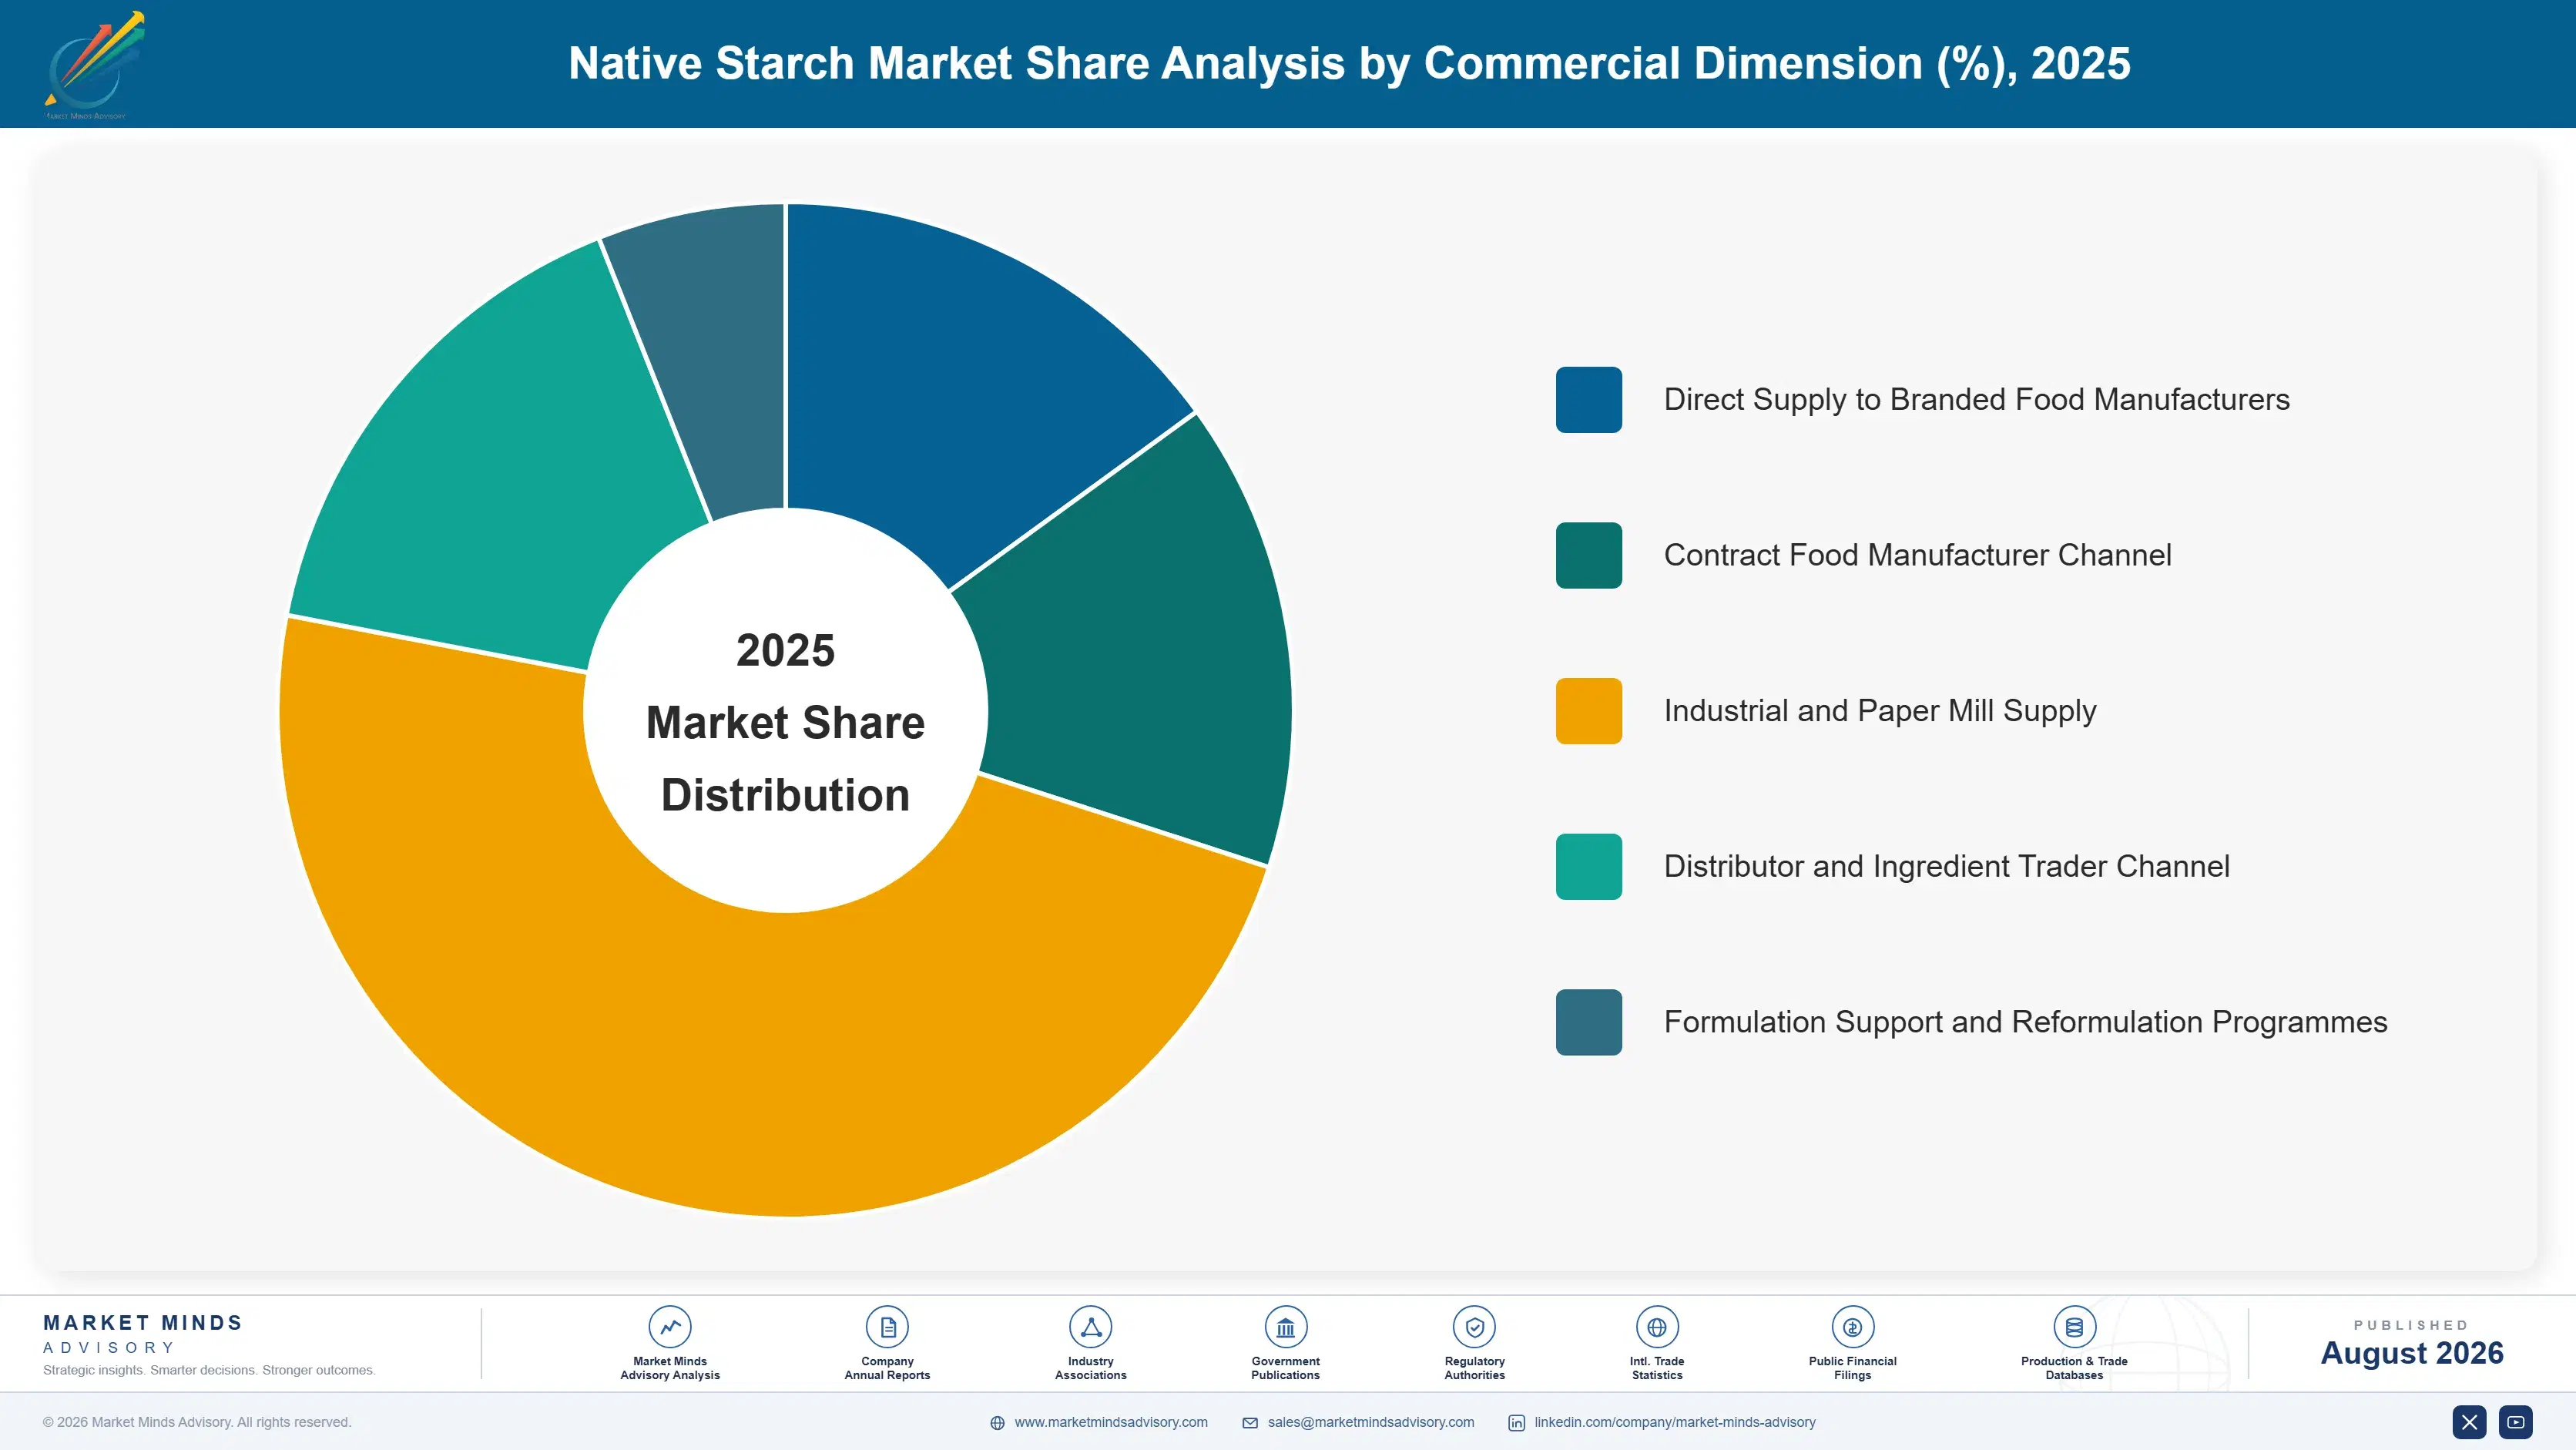Click the '2025 Market Share Distribution' center text
Screen dimensions: 2576x1450
(x=785, y=722)
